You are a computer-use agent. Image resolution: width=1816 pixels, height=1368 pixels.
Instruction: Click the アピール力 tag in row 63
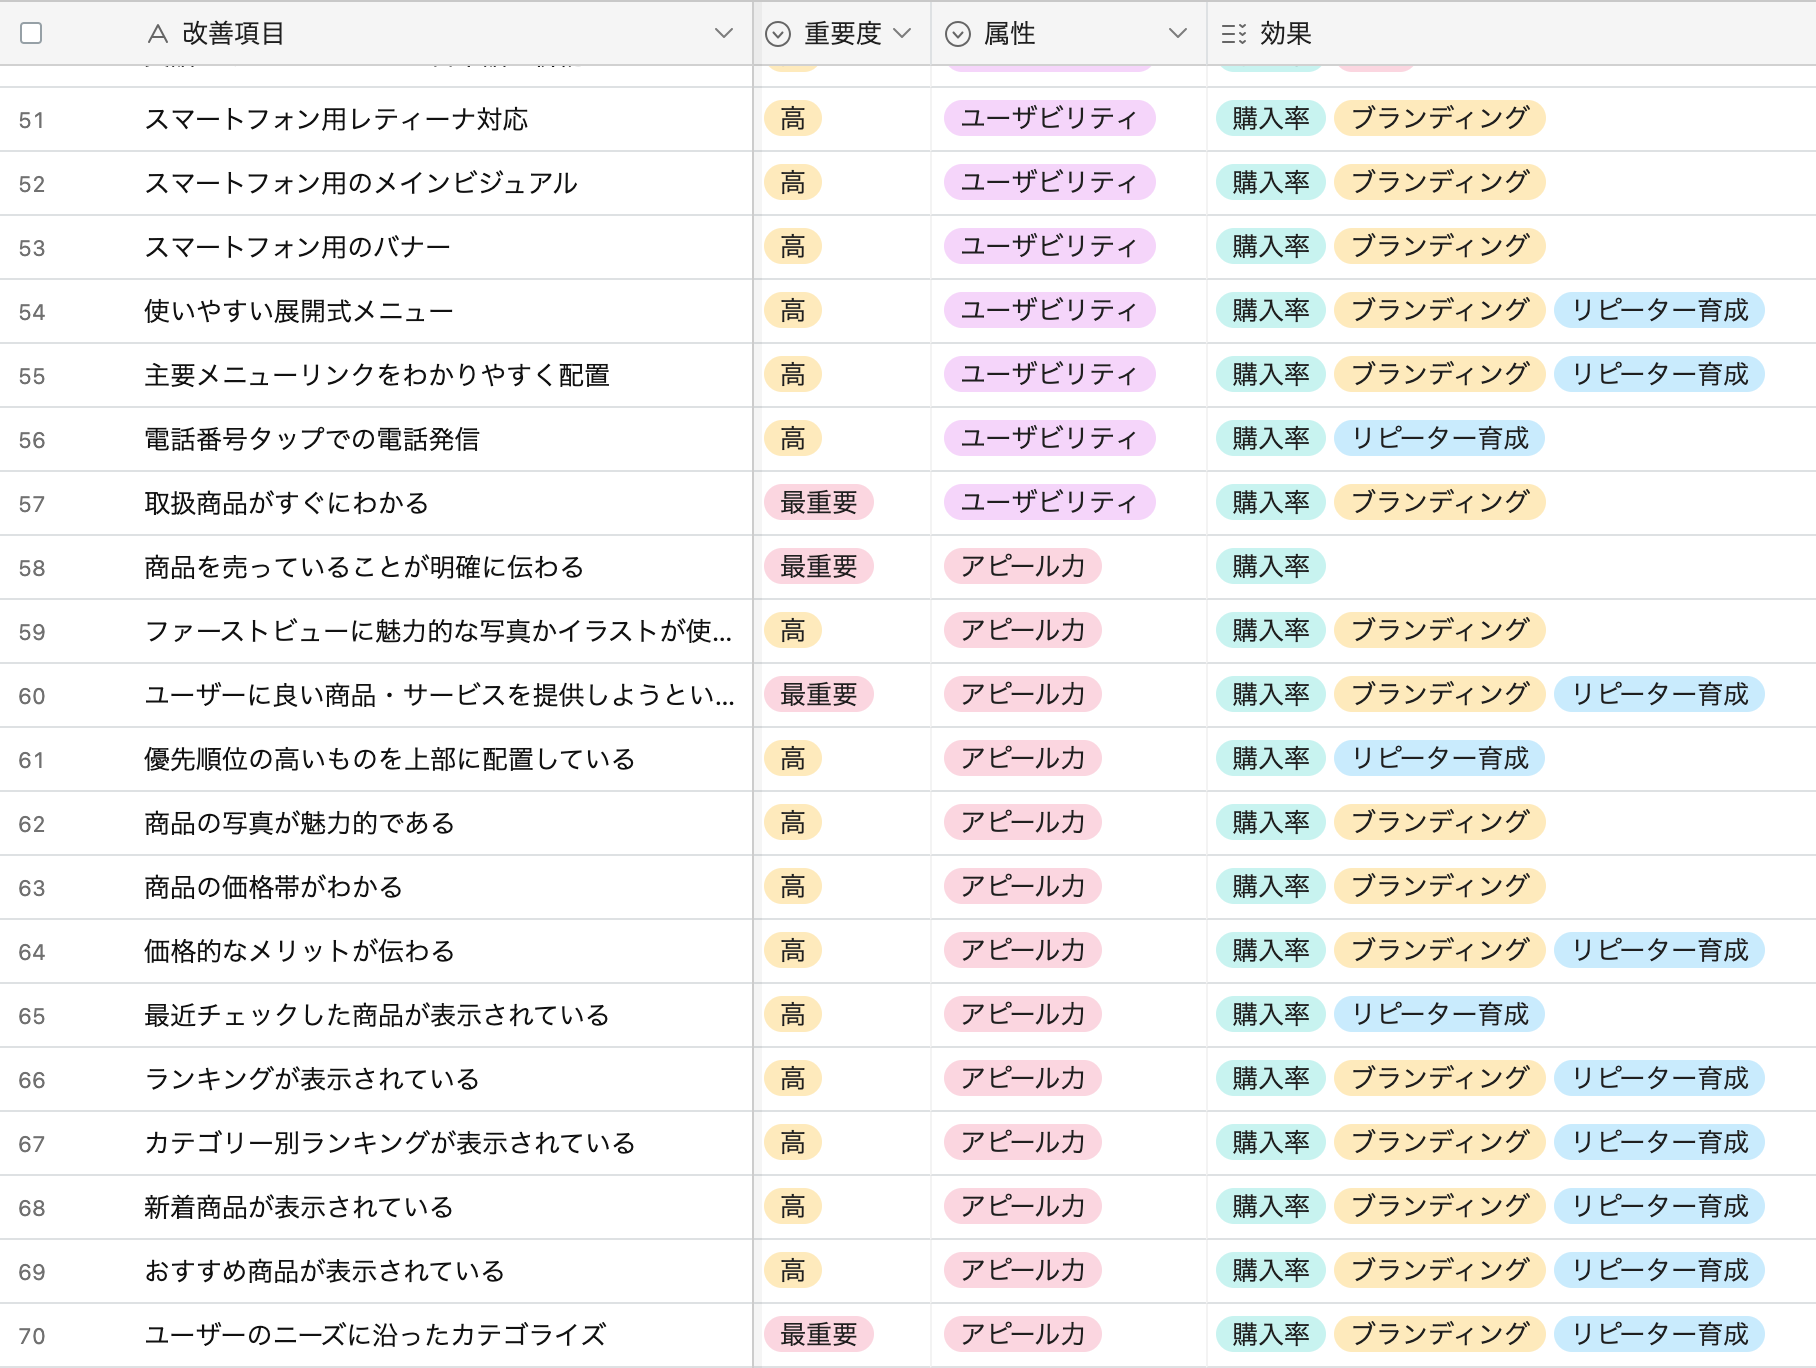tap(1023, 886)
